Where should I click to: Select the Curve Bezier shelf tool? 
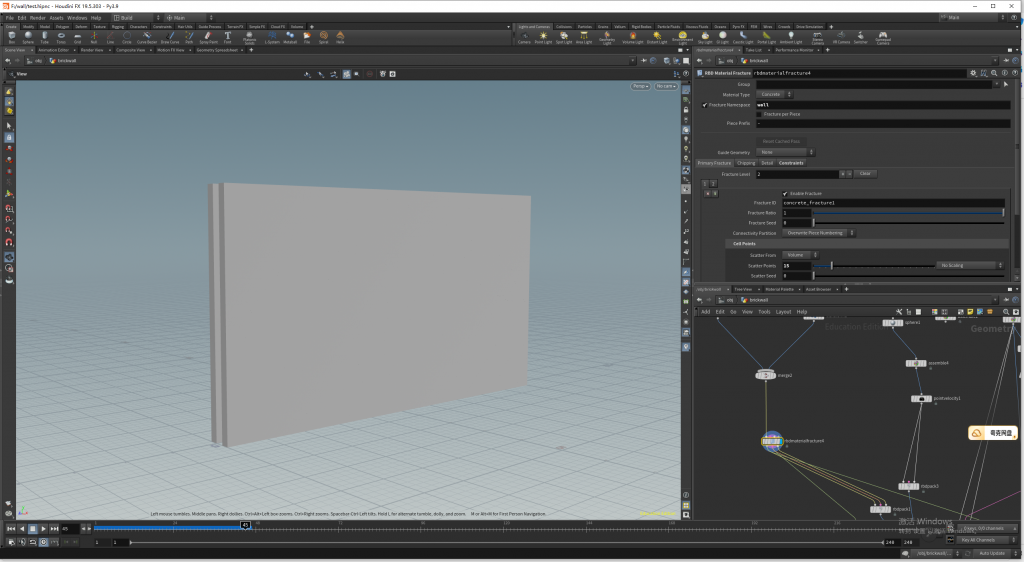(147, 37)
